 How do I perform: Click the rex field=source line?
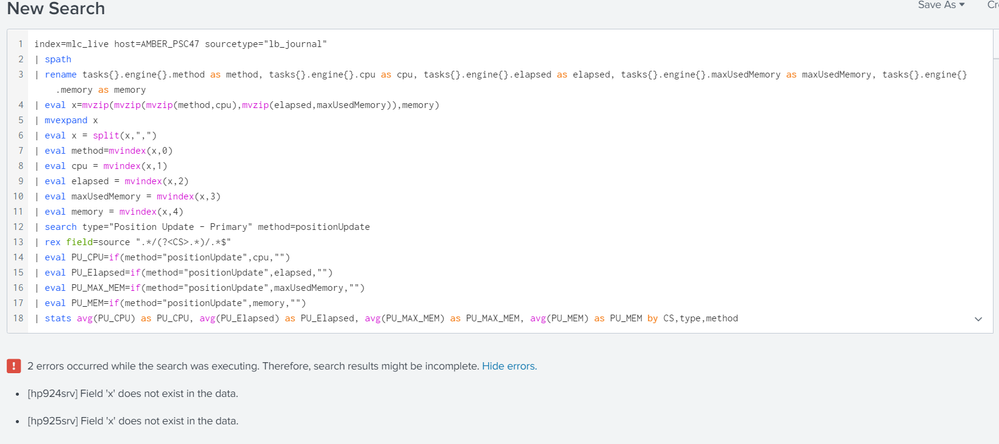click(133, 242)
